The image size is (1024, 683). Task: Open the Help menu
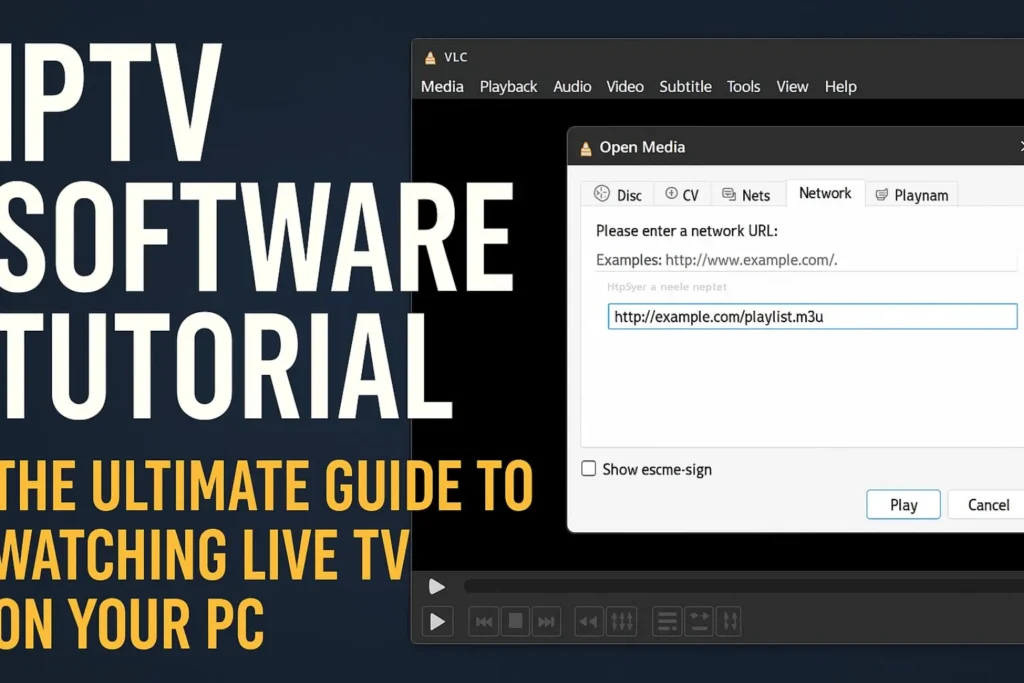point(840,86)
